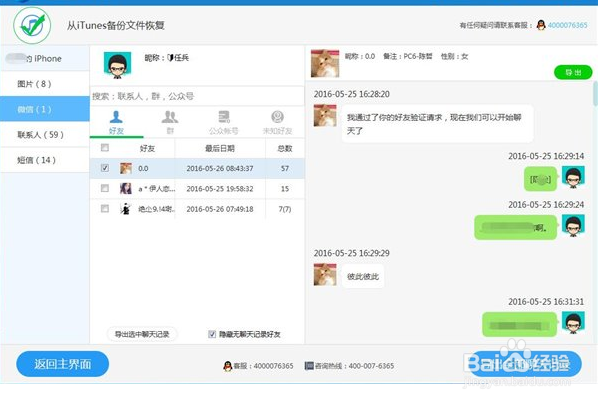
Task: Select 微信 (1) in the sidebar
Action: point(45,109)
